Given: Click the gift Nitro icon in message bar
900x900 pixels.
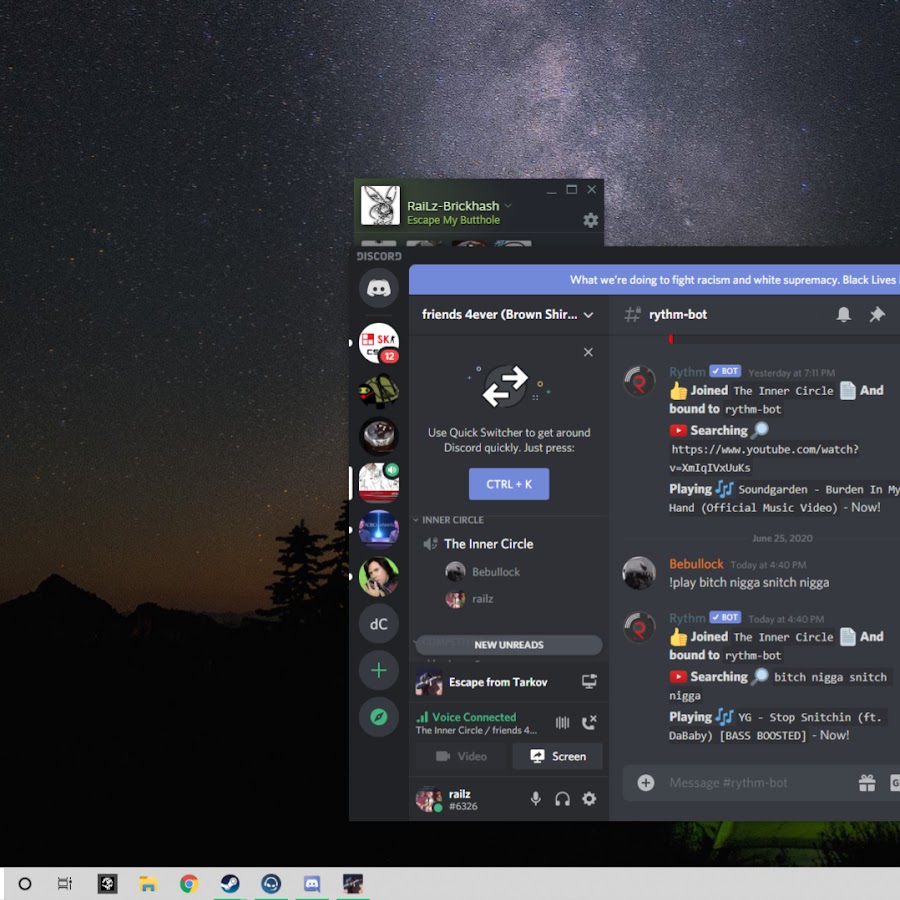Looking at the screenshot, I should point(867,782).
